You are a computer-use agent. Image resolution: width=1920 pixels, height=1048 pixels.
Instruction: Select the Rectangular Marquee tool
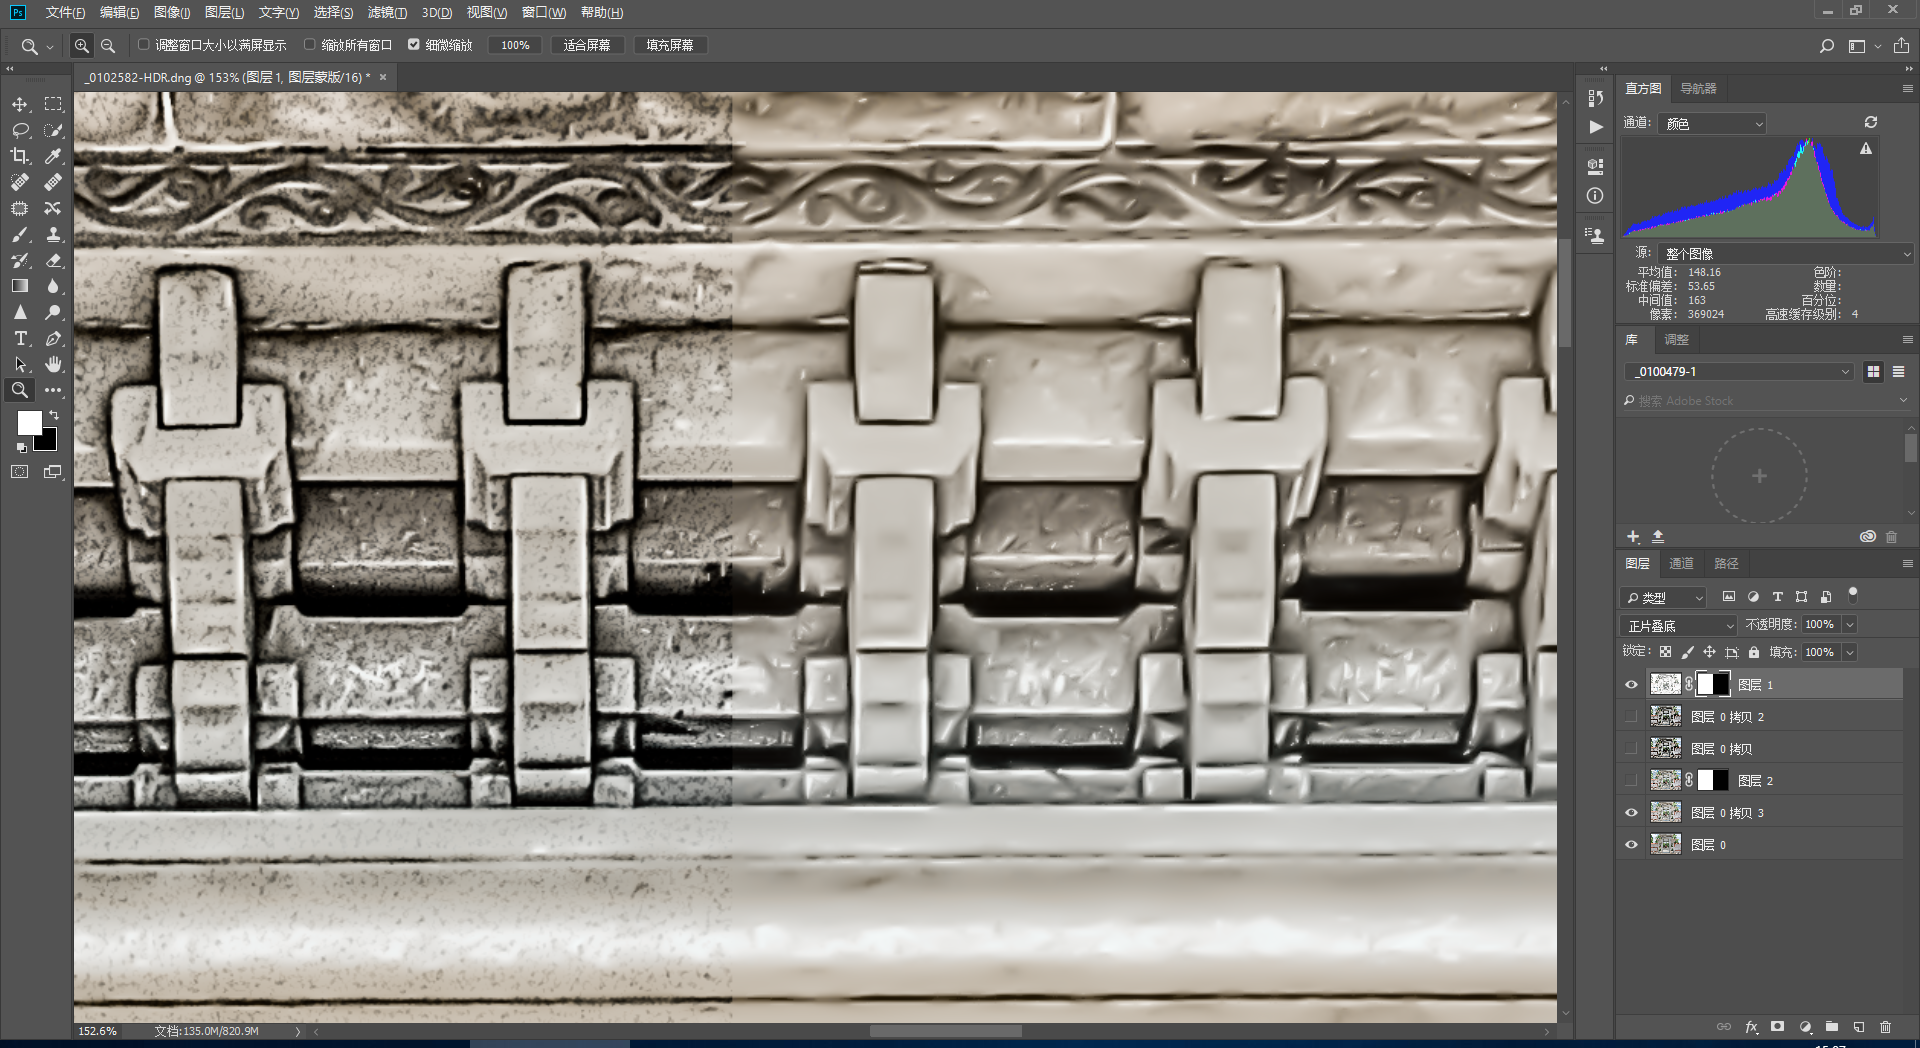pos(53,104)
